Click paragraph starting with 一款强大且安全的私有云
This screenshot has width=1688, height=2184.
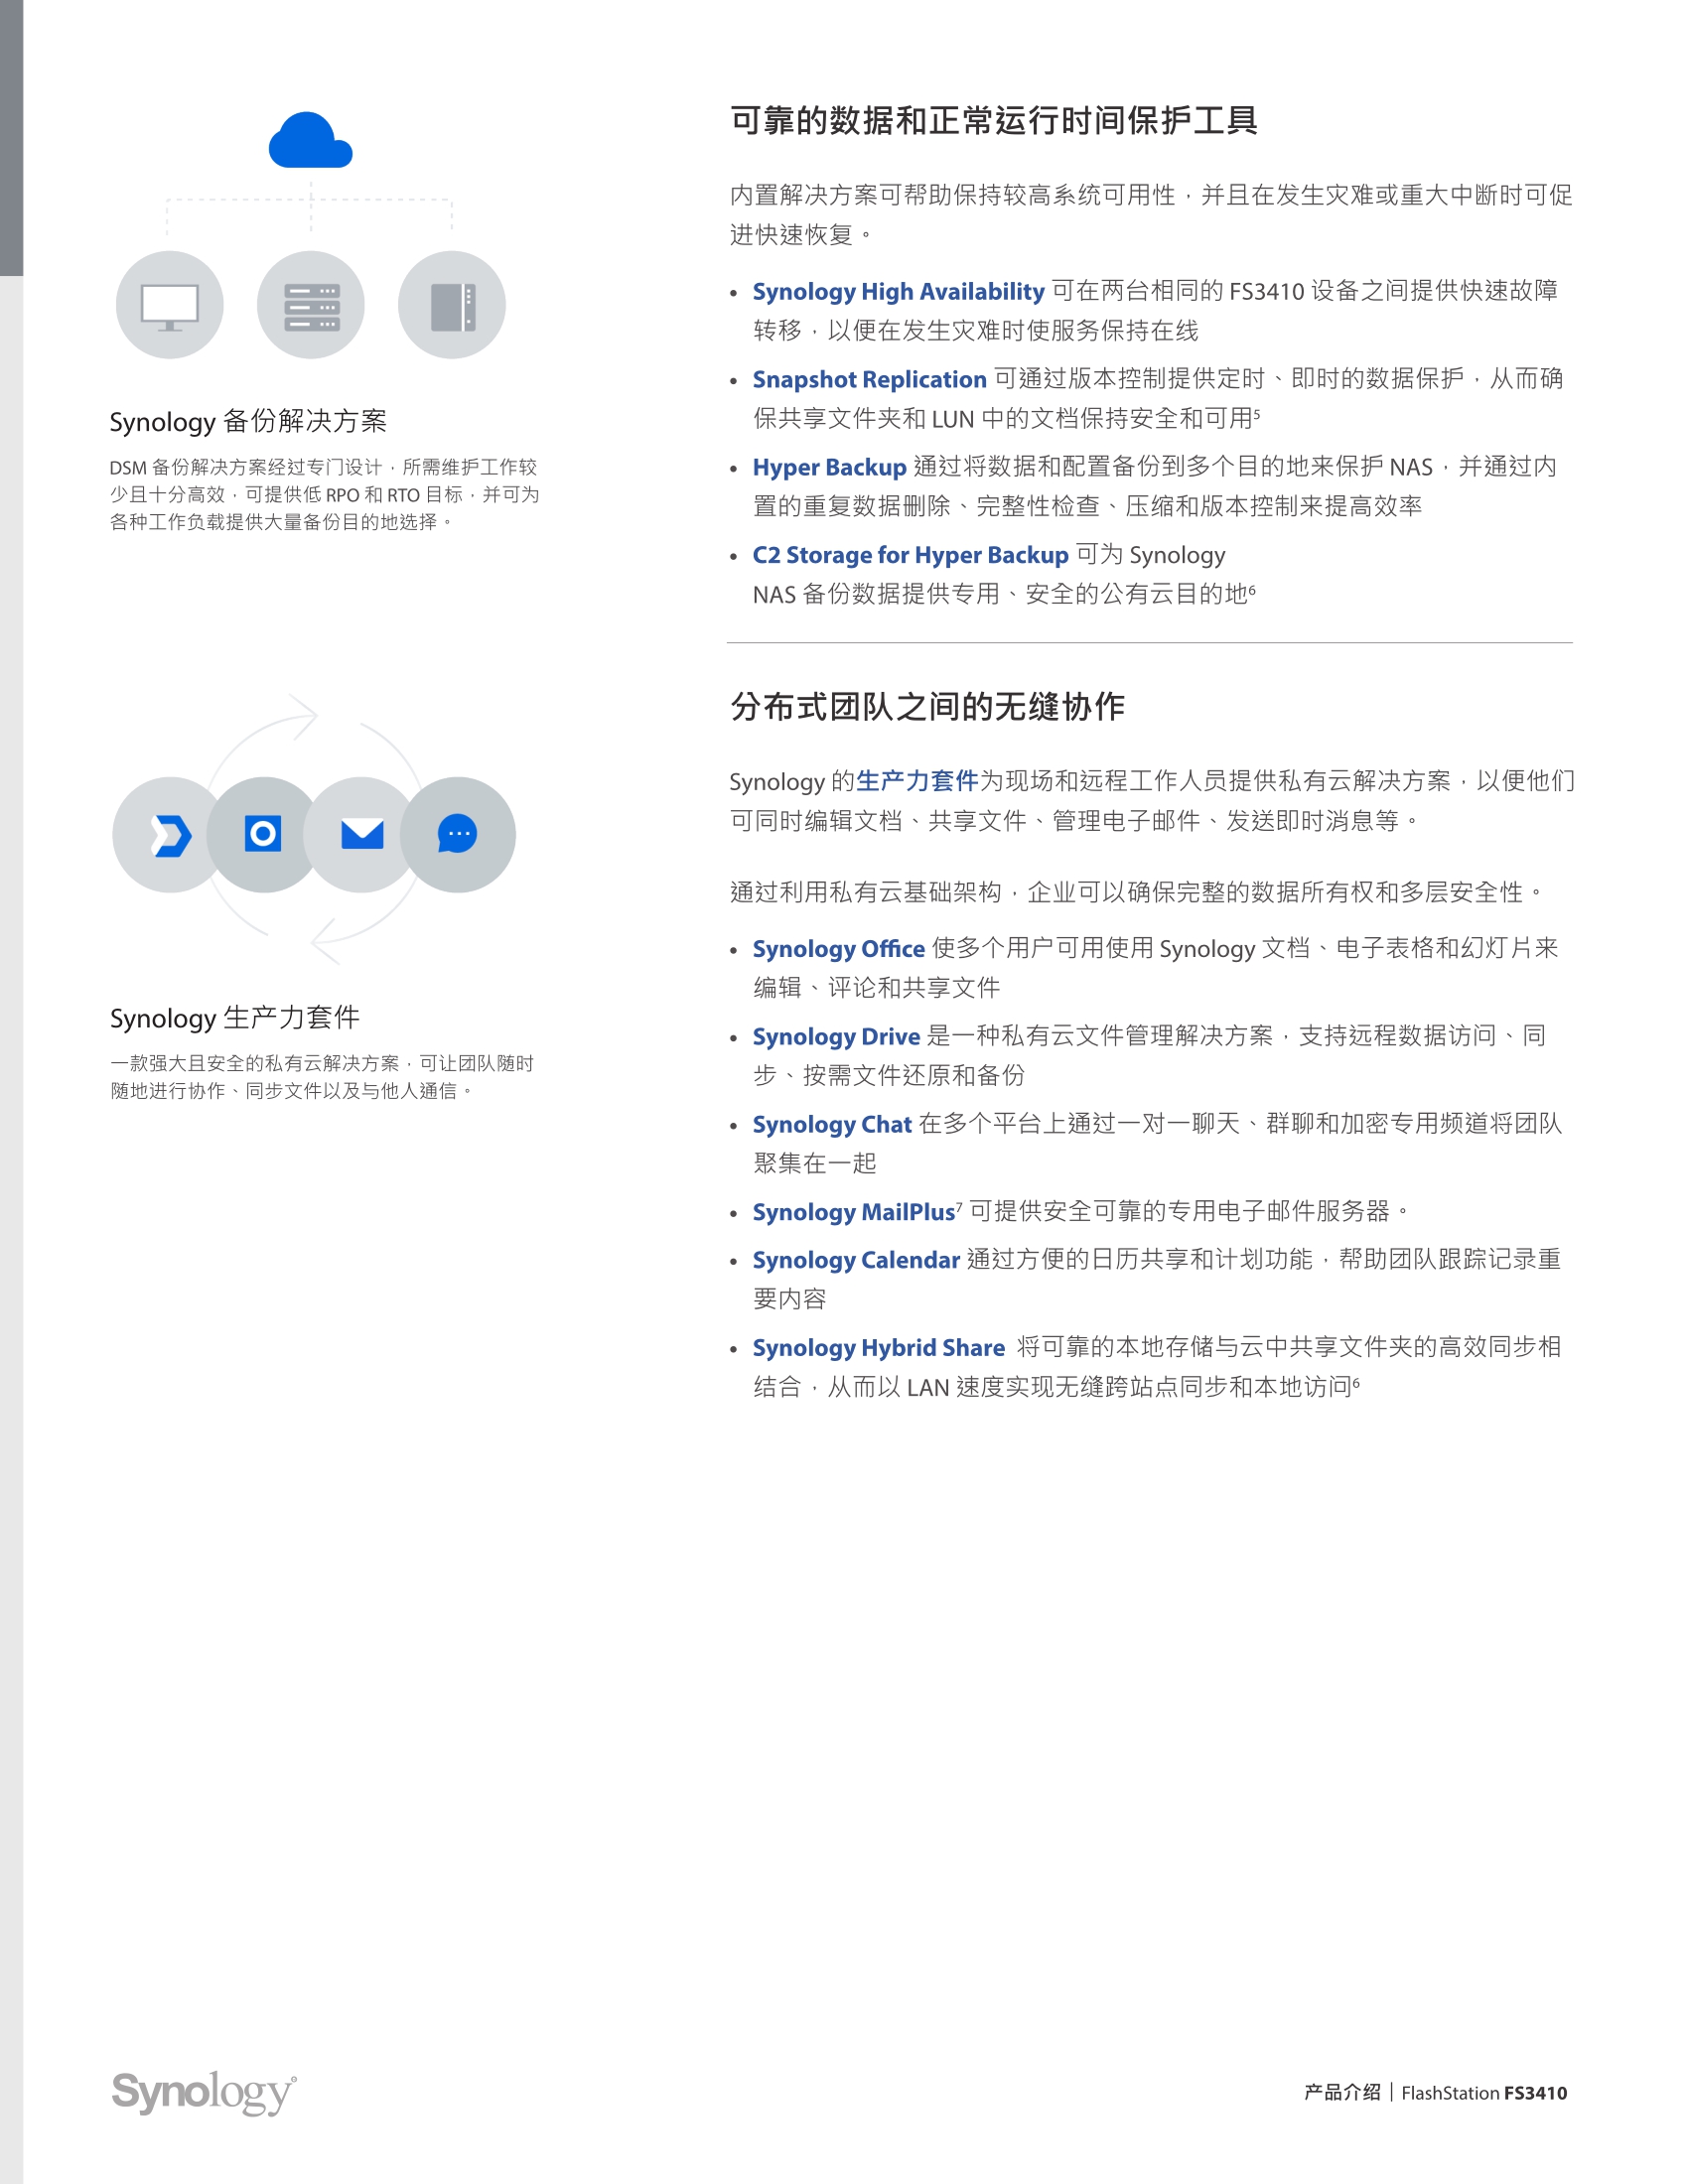point(322,1077)
